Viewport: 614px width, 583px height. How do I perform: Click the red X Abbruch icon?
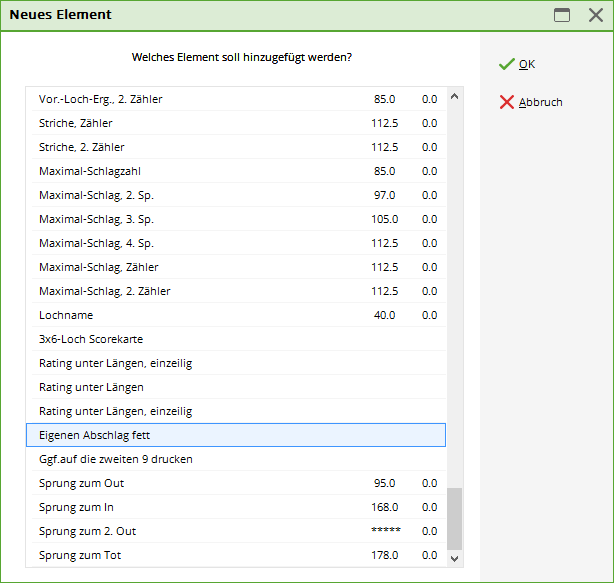pos(507,102)
